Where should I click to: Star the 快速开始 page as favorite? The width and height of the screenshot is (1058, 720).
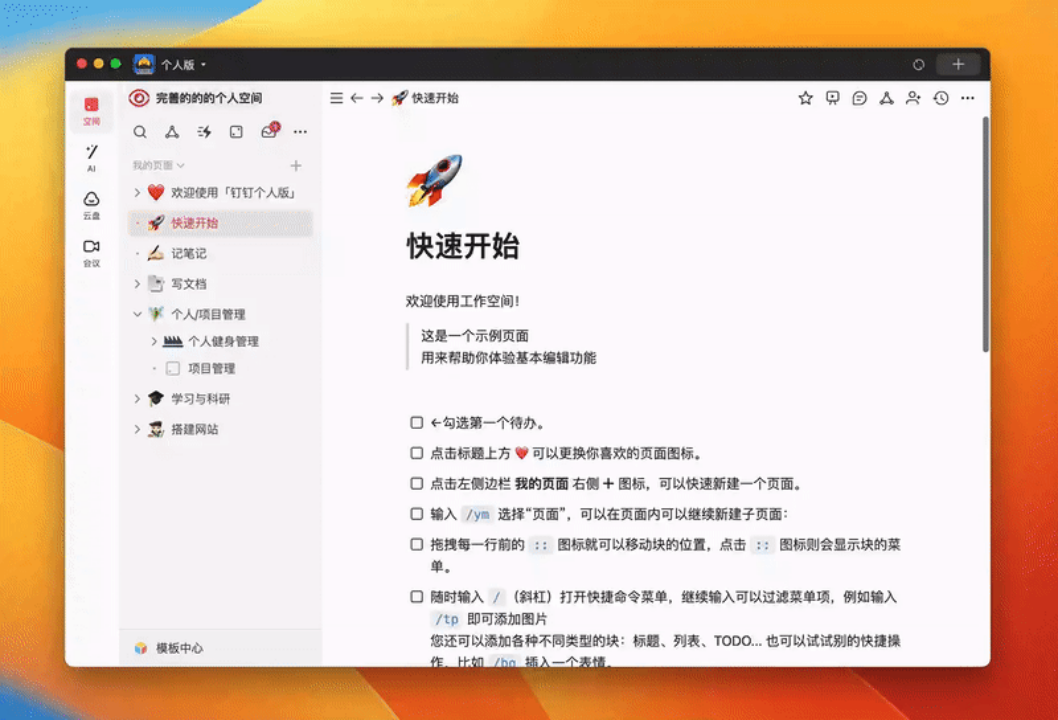pyautogui.click(x=805, y=98)
